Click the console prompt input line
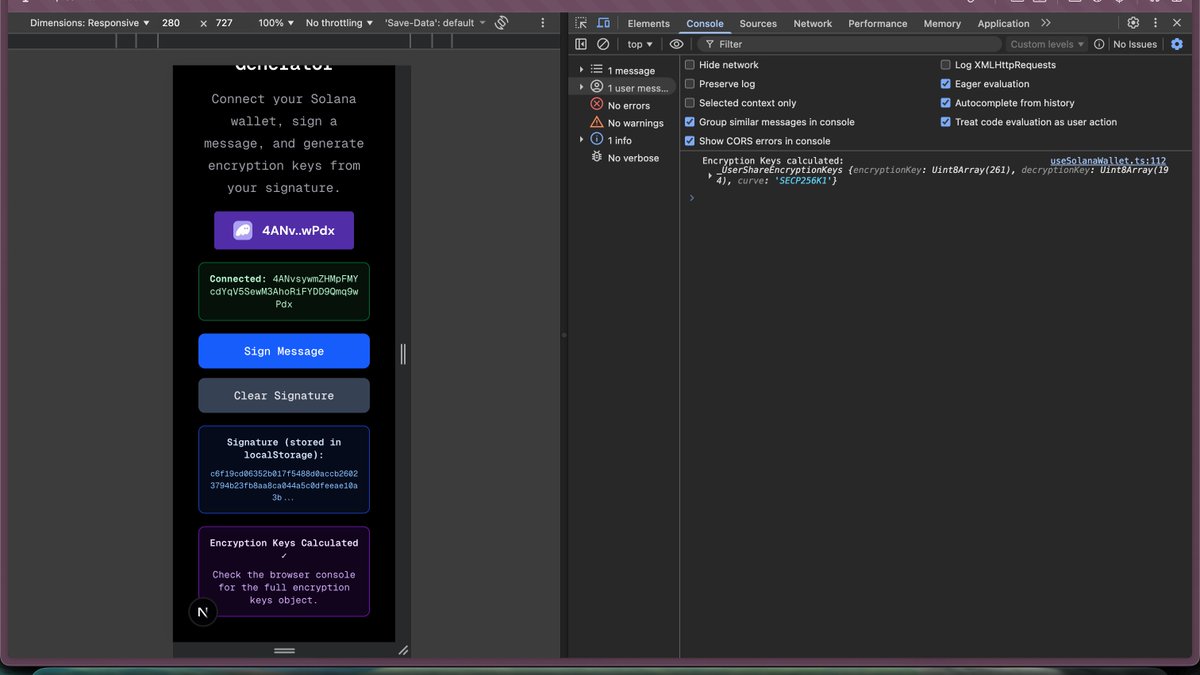Image resolution: width=1200 pixels, height=675 pixels. pyautogui.click(x=940, y=198)
